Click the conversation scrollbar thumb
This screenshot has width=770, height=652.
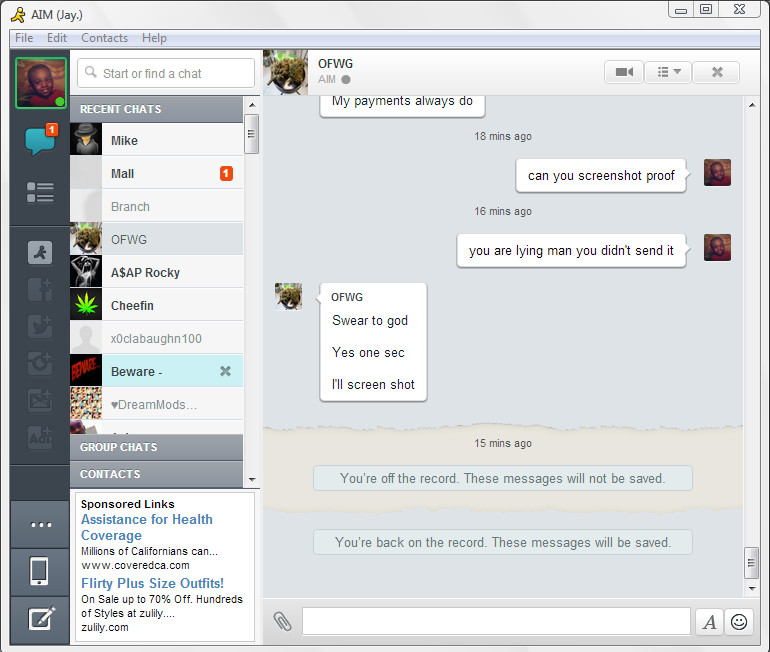(x=751, y=563)
